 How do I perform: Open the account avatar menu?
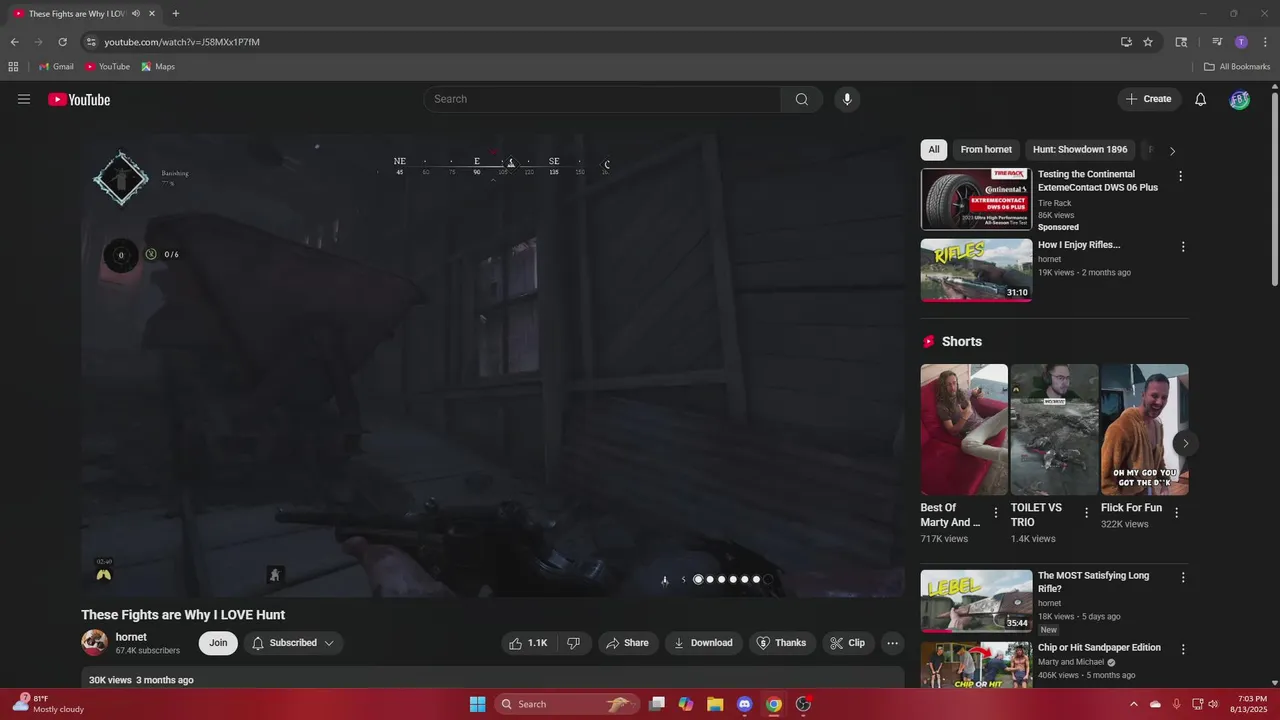[x=1240, y=99]
